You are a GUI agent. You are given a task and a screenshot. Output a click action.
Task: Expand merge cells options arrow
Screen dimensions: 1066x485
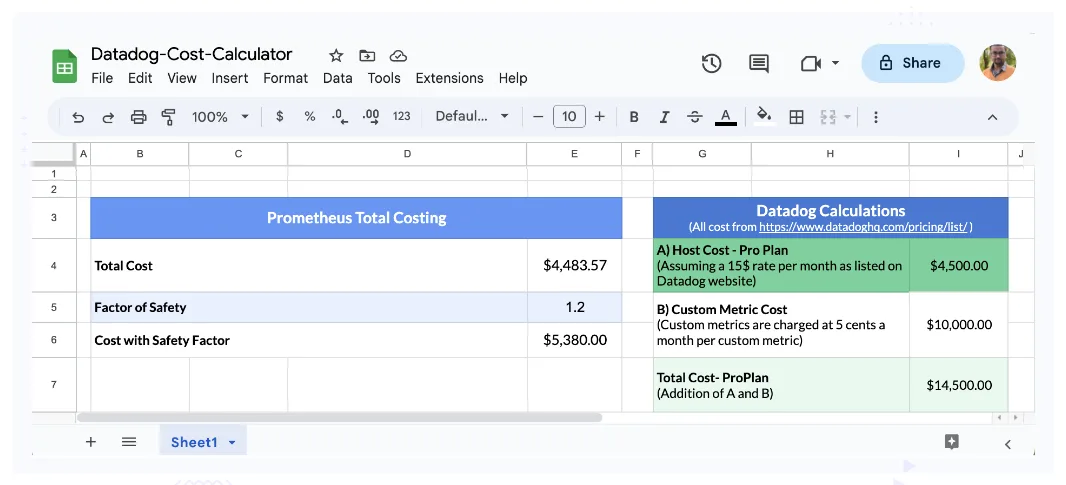[x=847, y=117]
